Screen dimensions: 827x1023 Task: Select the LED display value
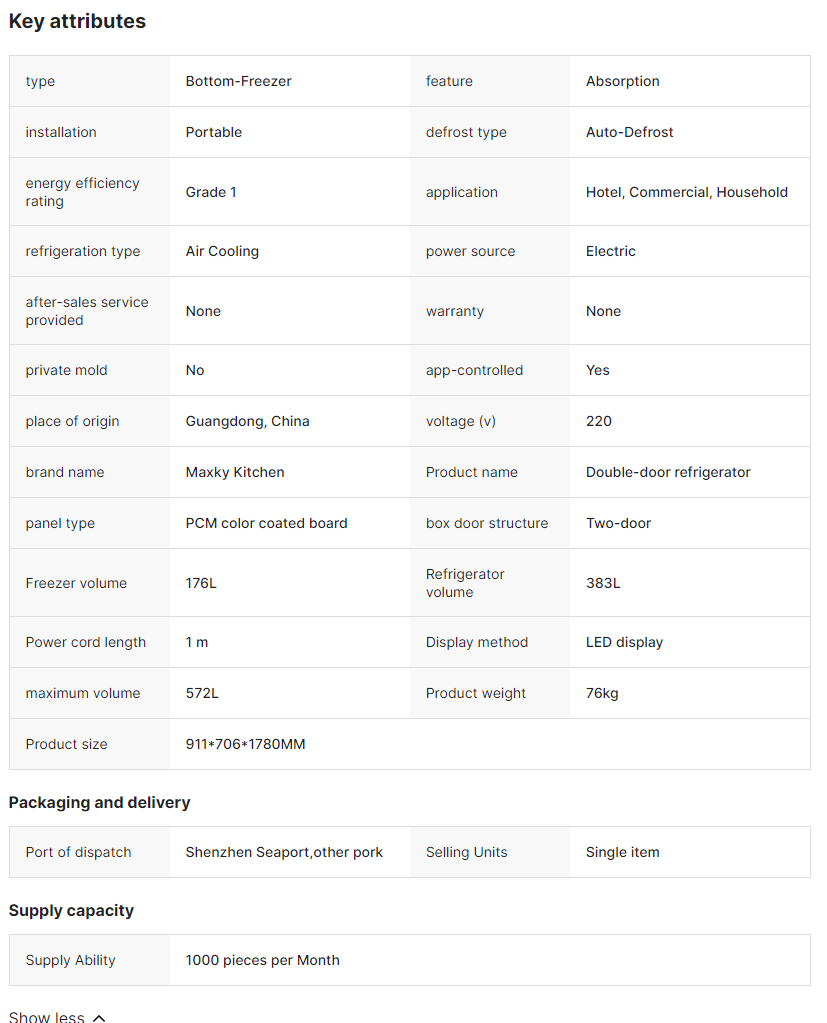pos(624,642)
